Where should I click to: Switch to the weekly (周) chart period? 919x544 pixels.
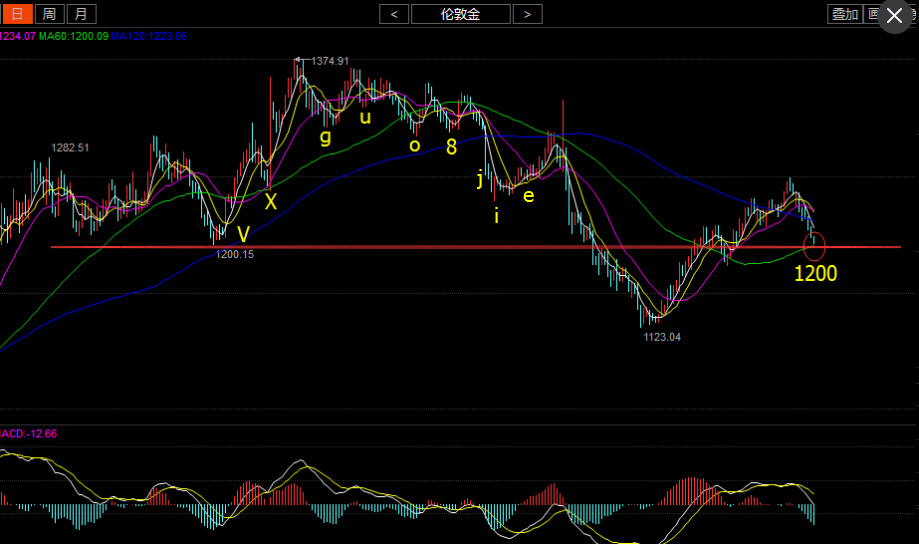[x=50, y=13]
